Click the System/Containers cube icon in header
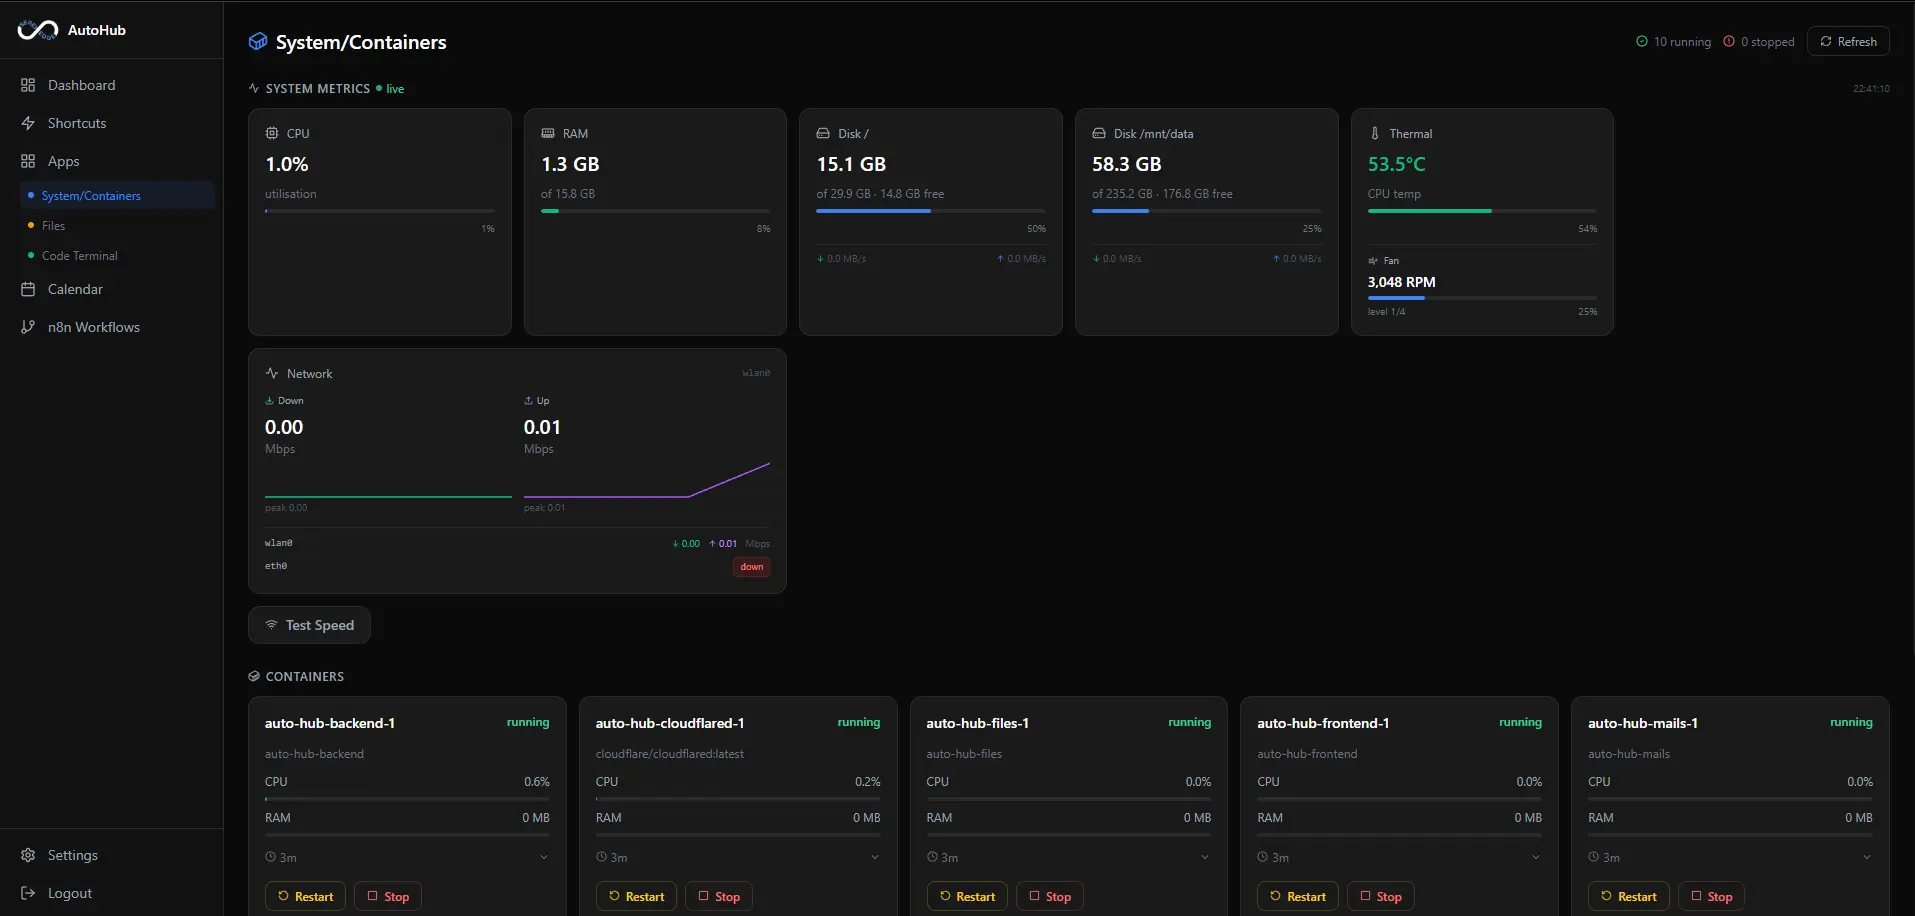Image resolution: width=1915 pixels, height=916 pixels. [258, 41]
